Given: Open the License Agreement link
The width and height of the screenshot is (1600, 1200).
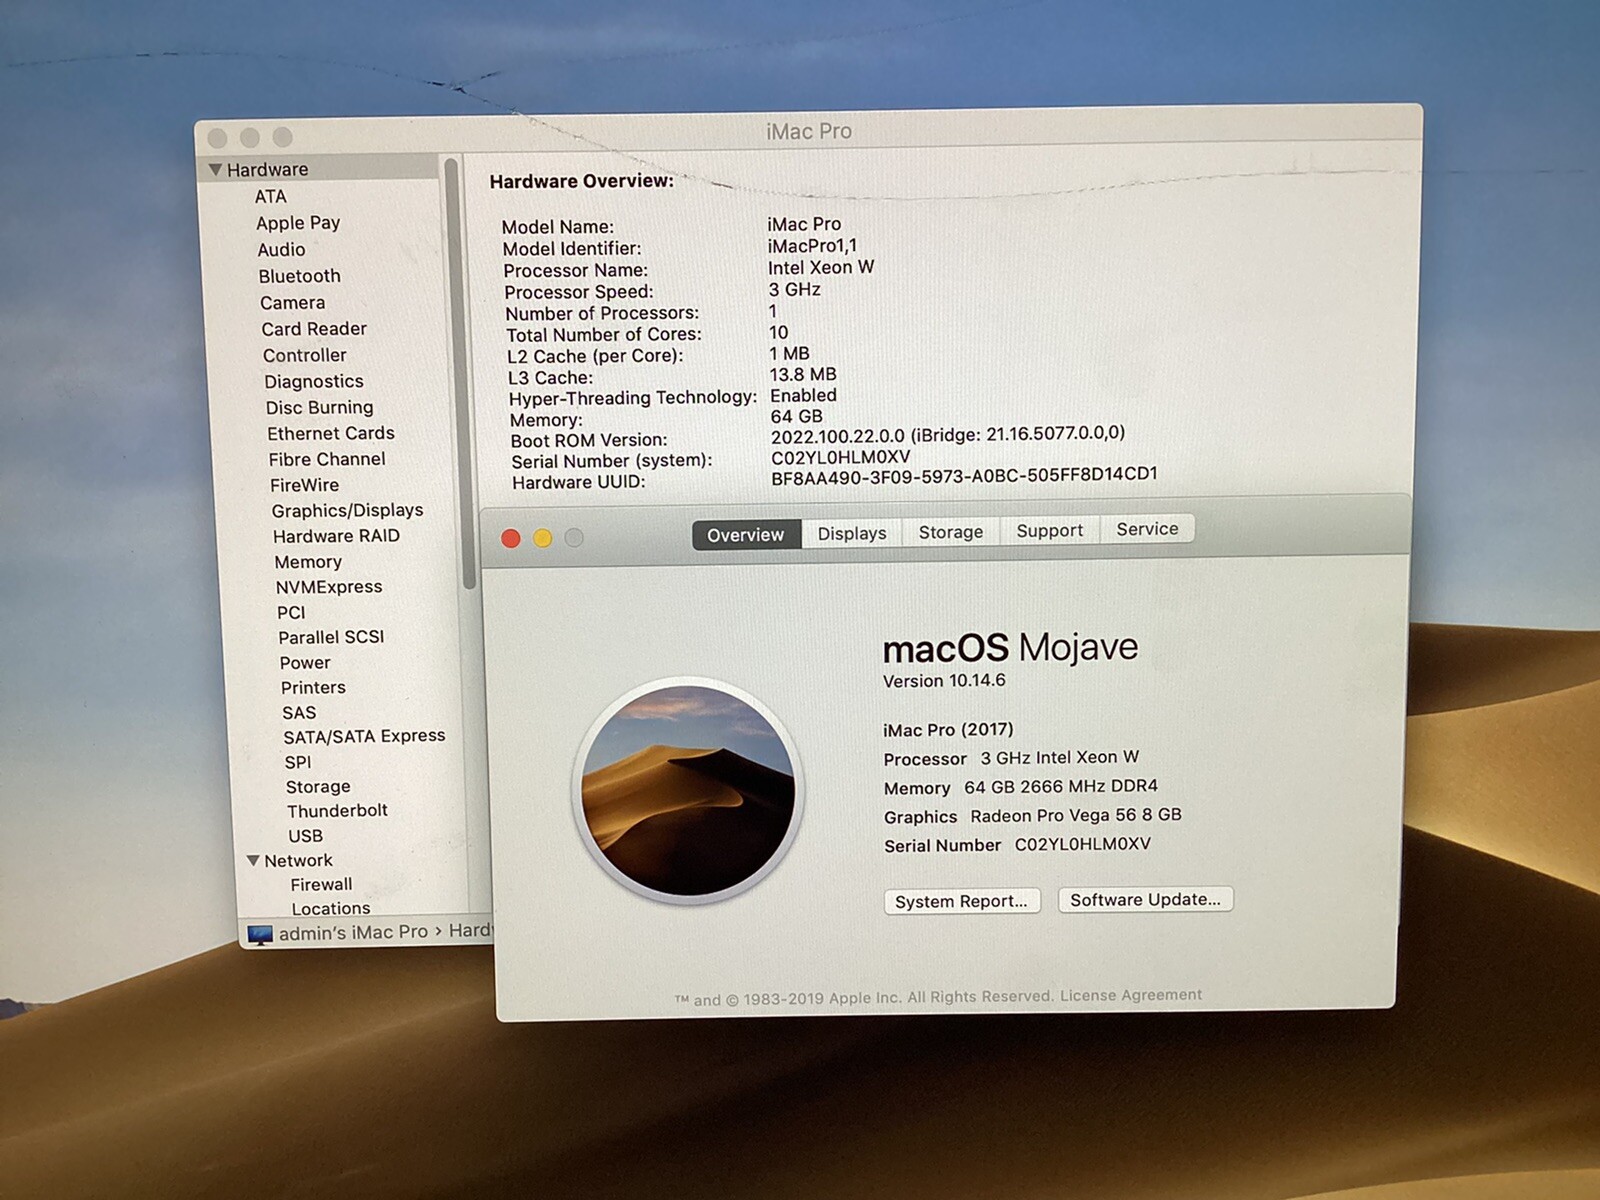Looking at the screenshot, I should click(x=1131, y=995).
